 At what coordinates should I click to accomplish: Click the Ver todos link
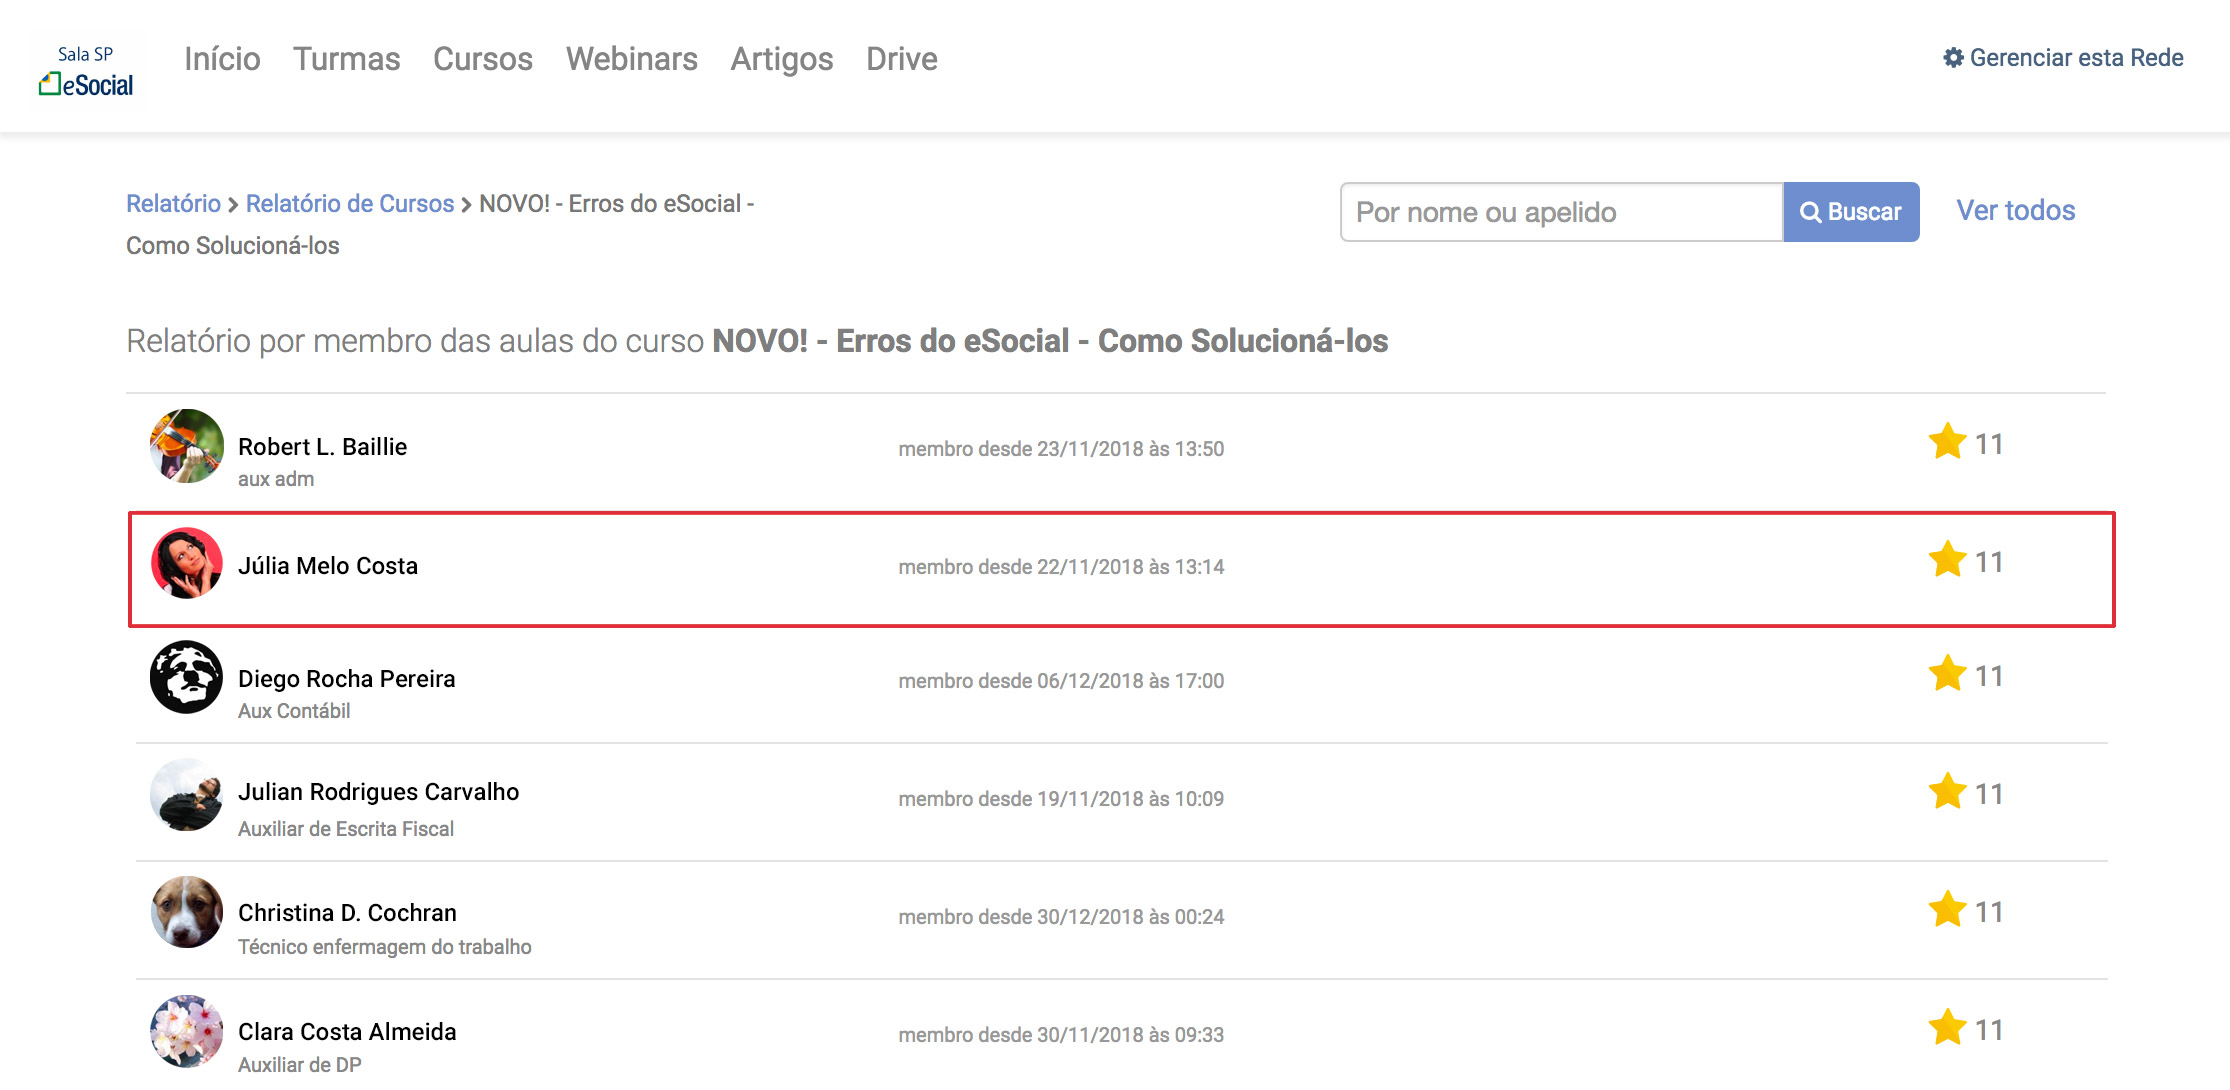(x=2015, y=211)
